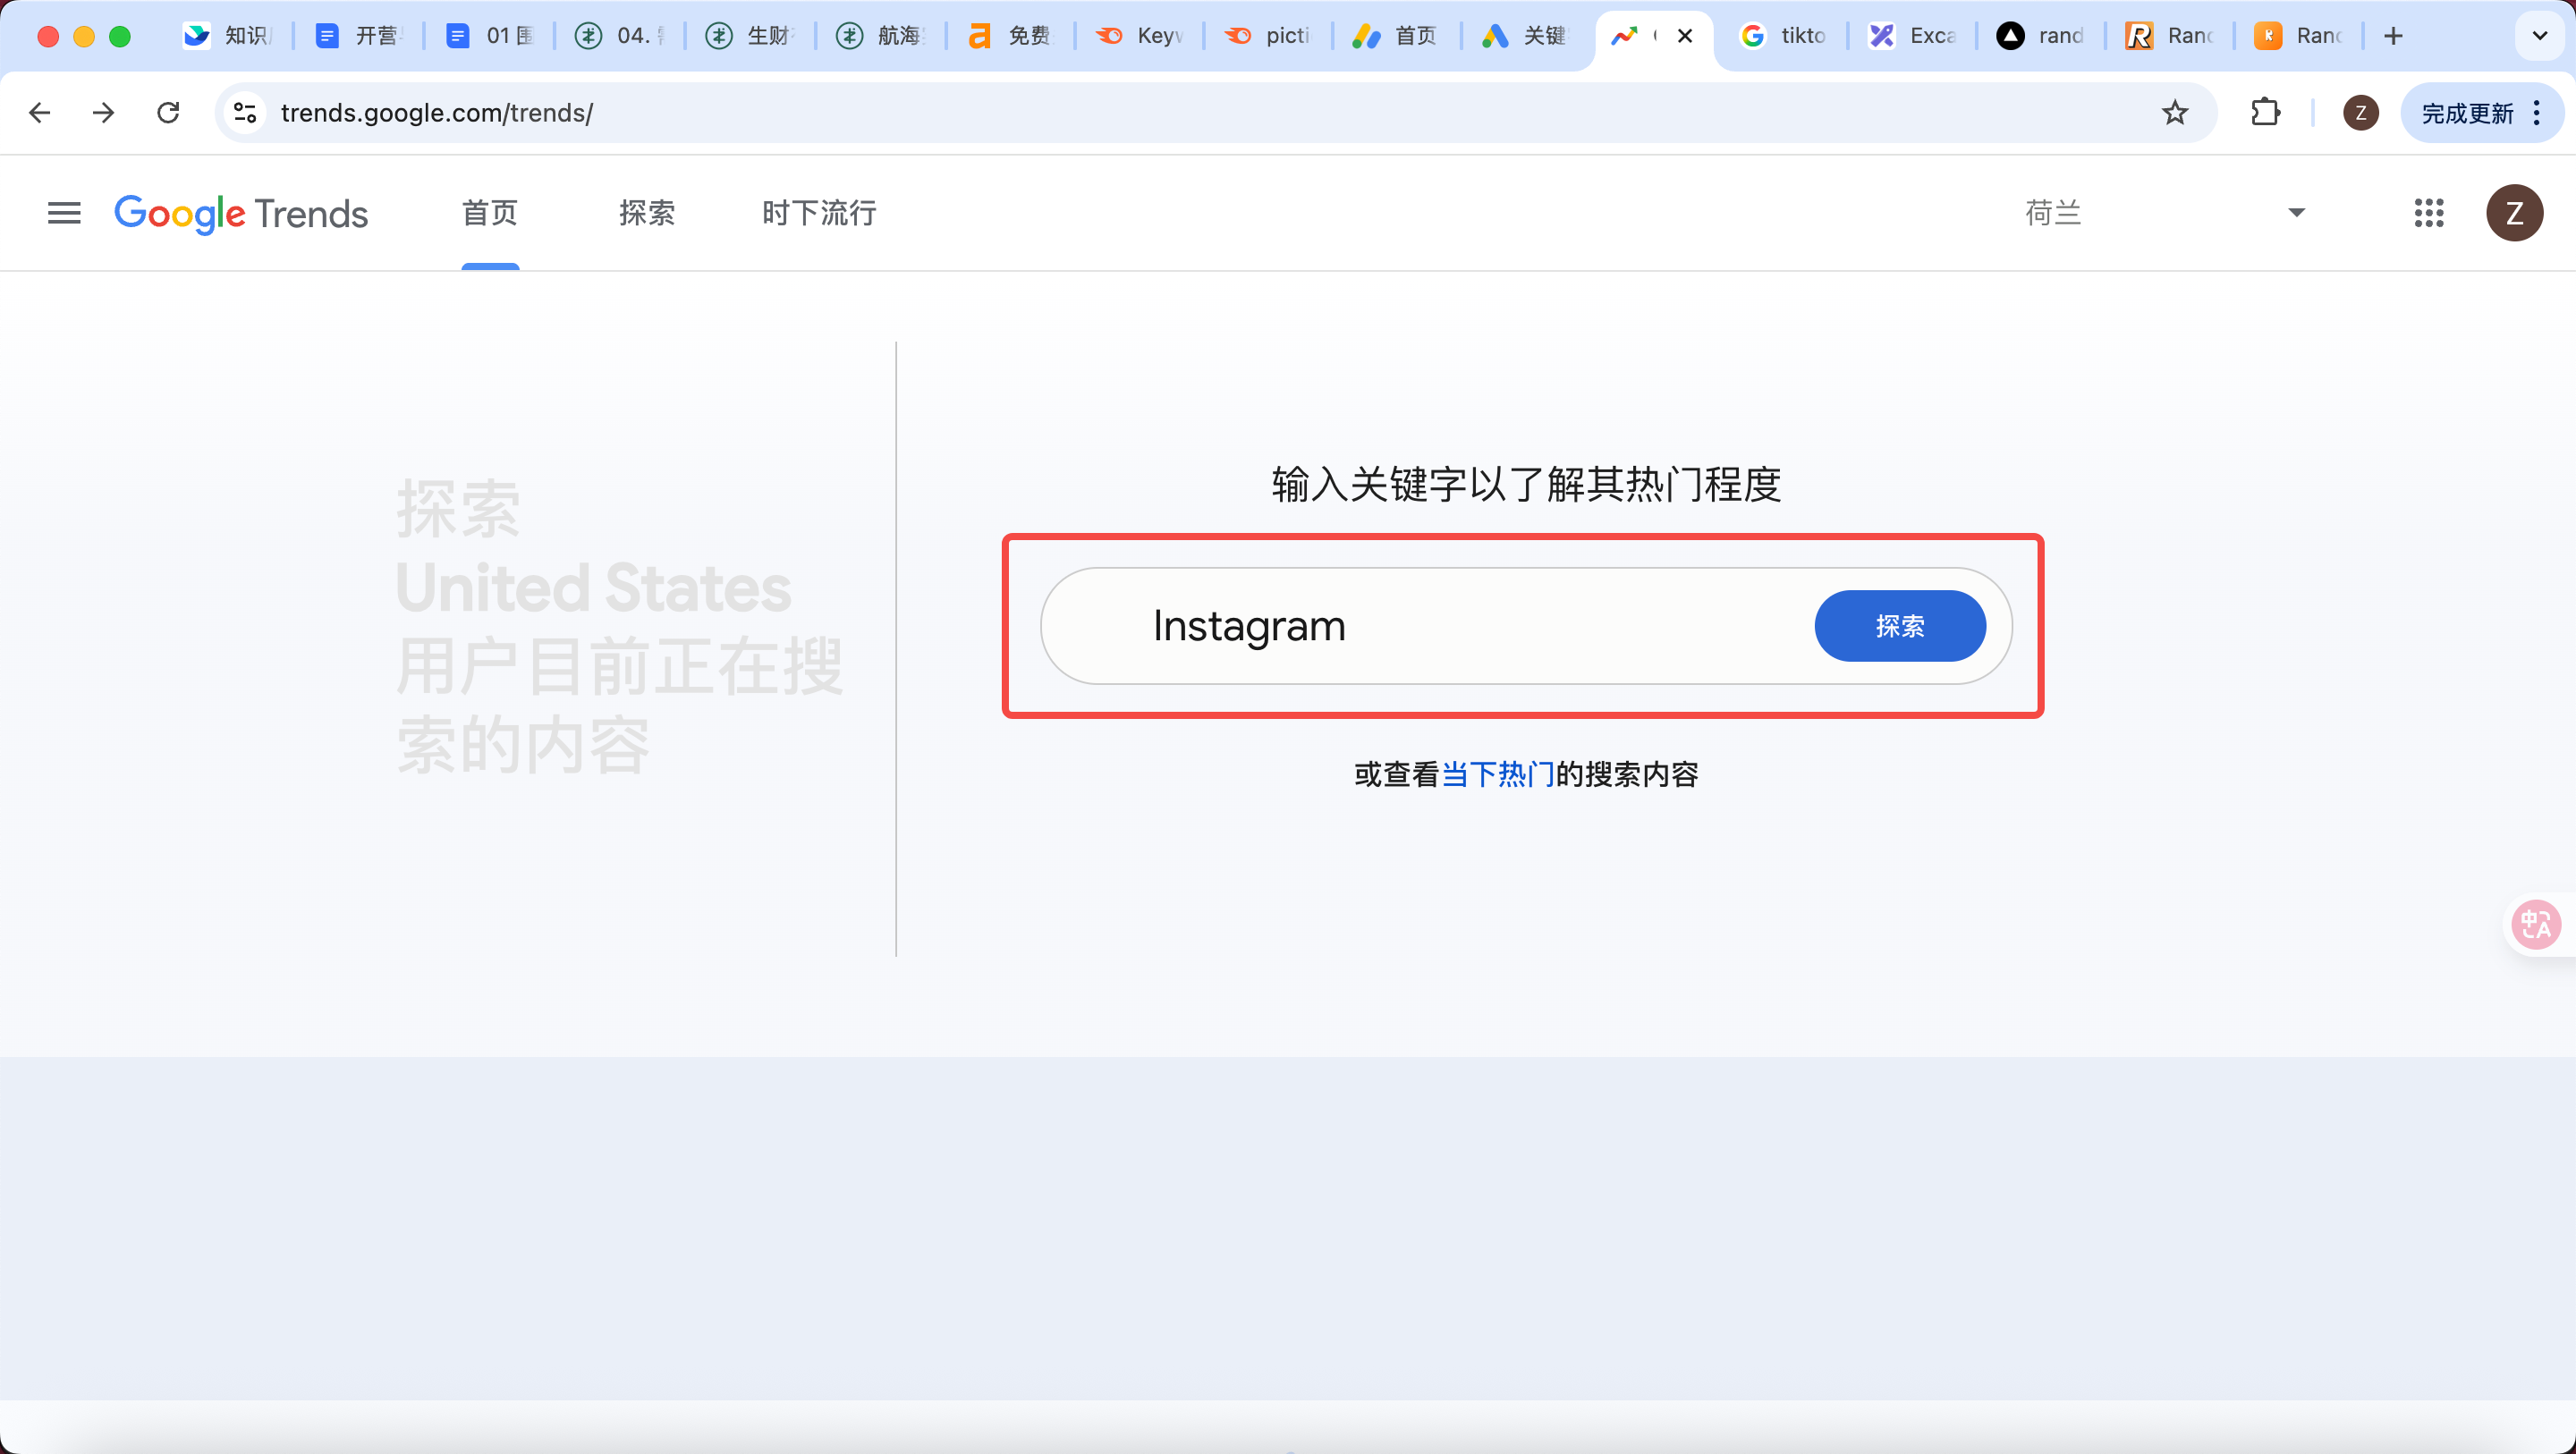Open the Chrome extensions puzzle icon
Image resolution: width=2576 pixels, height=1454 pixels.
(x=2265, y=113)
